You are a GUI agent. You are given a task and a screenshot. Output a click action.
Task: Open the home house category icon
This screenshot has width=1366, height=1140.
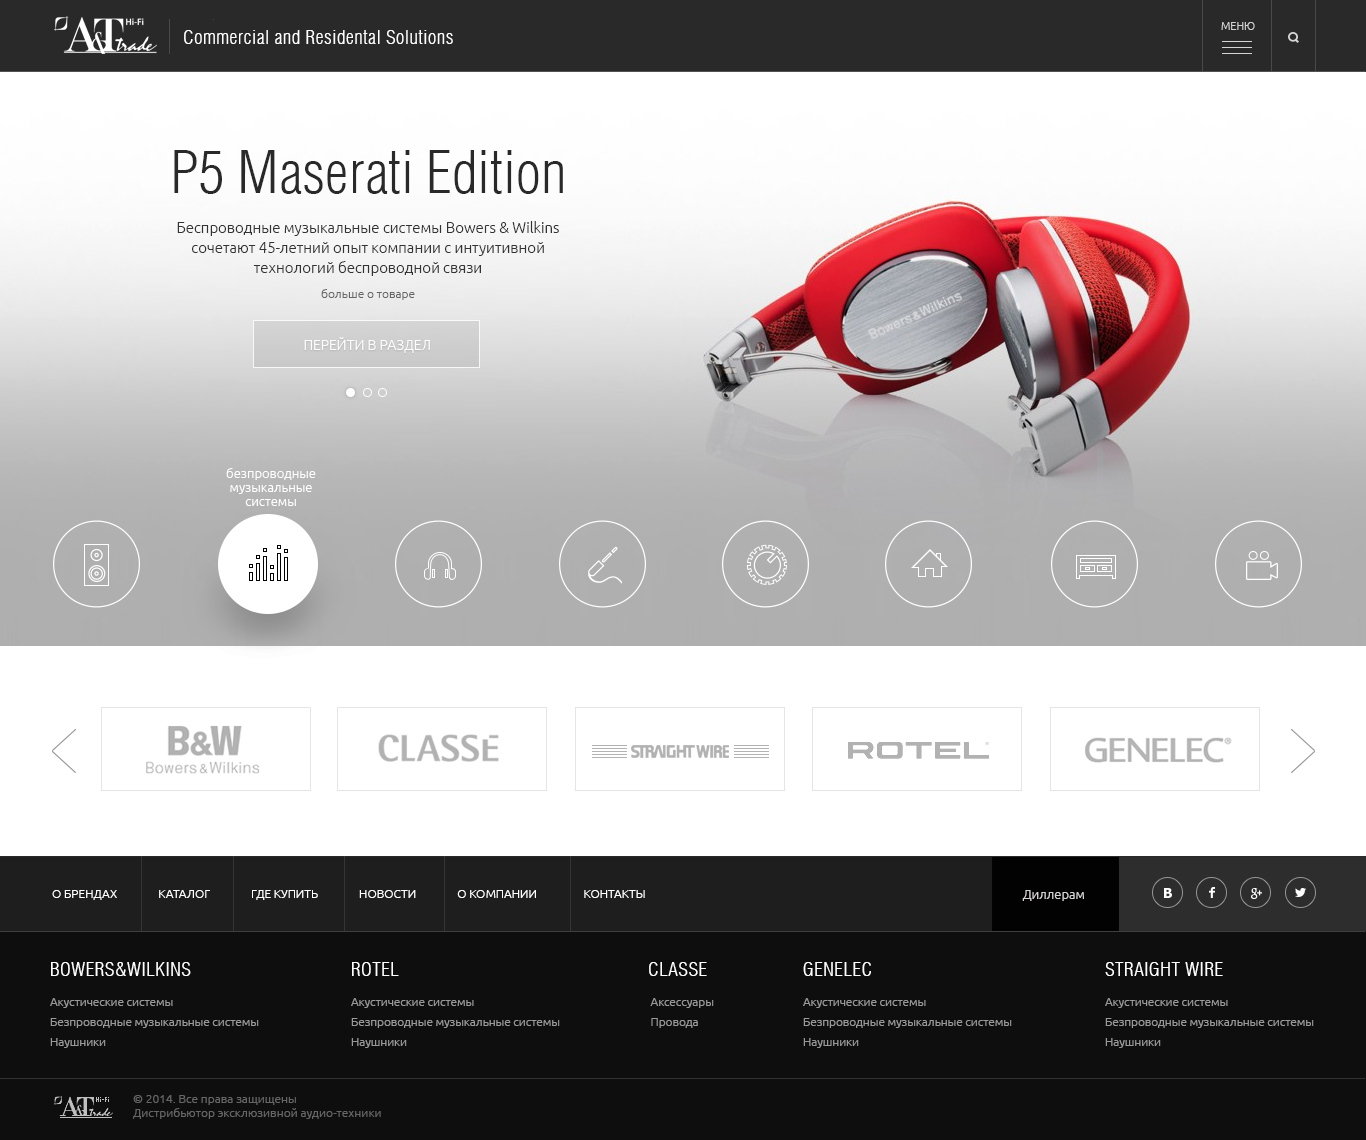[928, 564]
